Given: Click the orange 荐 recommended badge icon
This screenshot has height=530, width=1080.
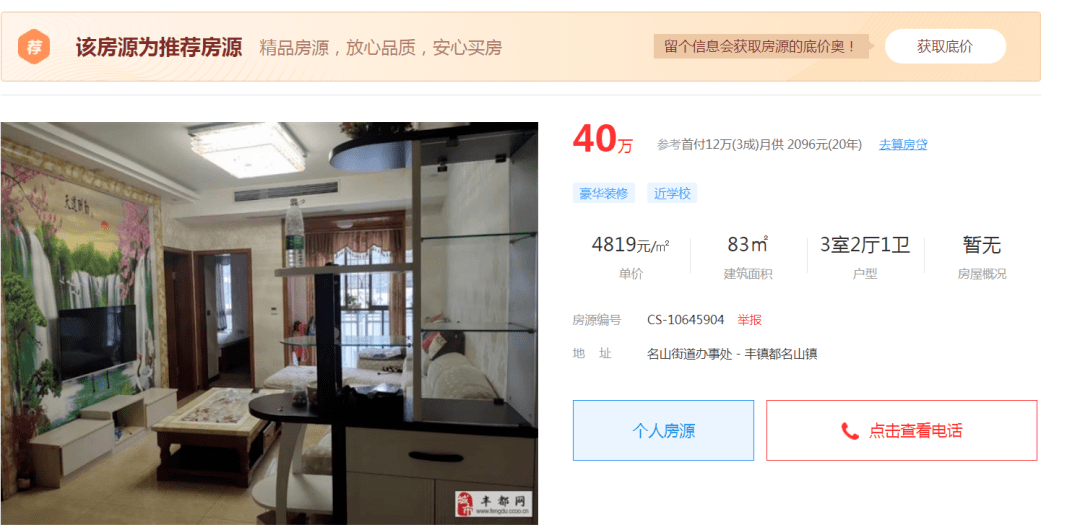Looking at the screenshot, I should [34, 47].
